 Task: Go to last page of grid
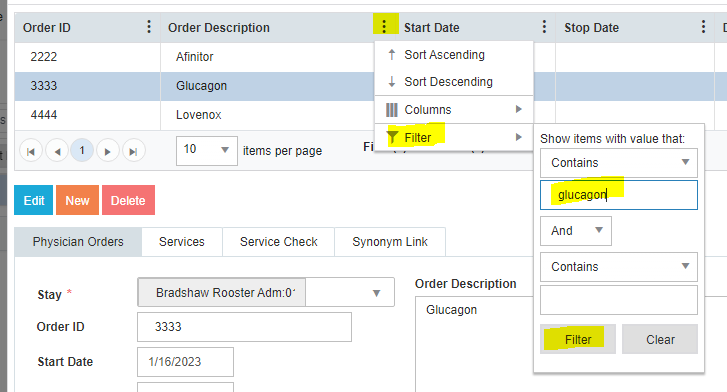point(134,151)
